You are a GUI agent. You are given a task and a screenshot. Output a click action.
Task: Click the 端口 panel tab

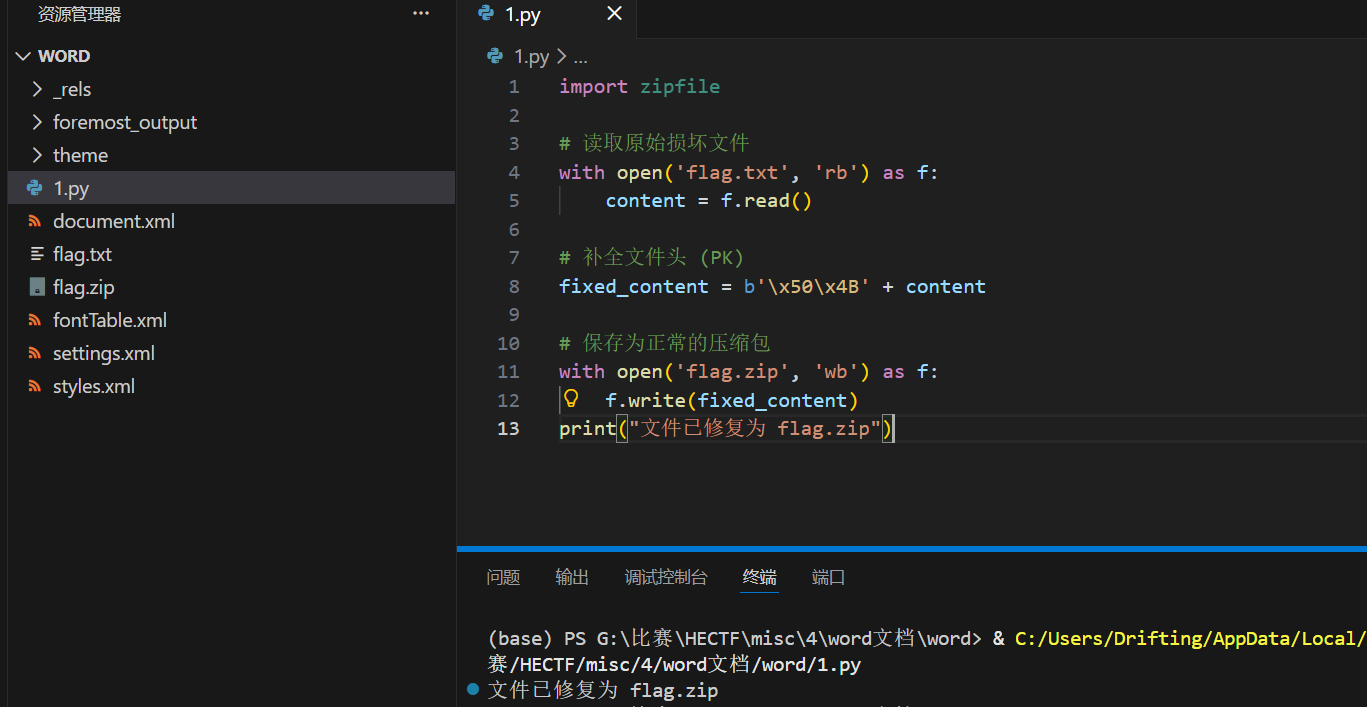[827, 577]
